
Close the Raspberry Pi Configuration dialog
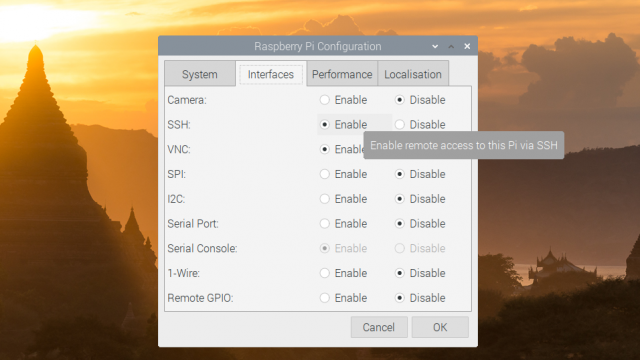467,47
